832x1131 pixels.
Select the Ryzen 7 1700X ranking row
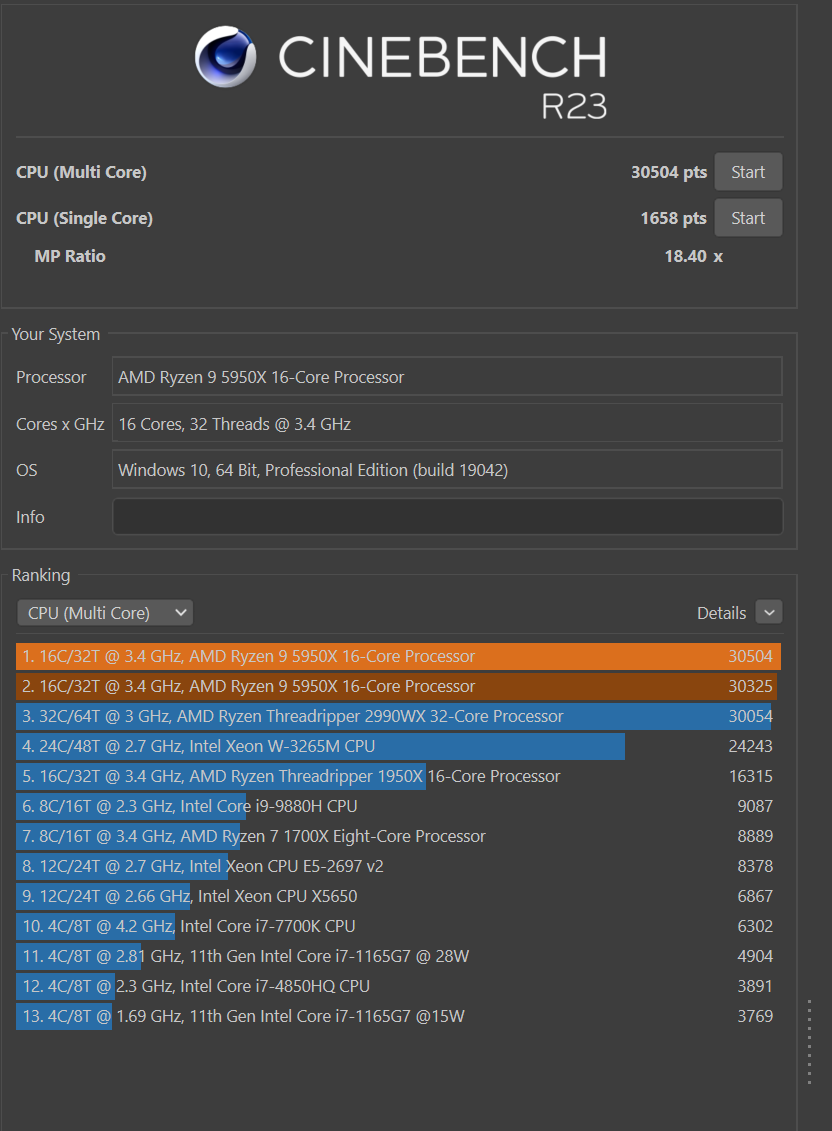(398, 836)
